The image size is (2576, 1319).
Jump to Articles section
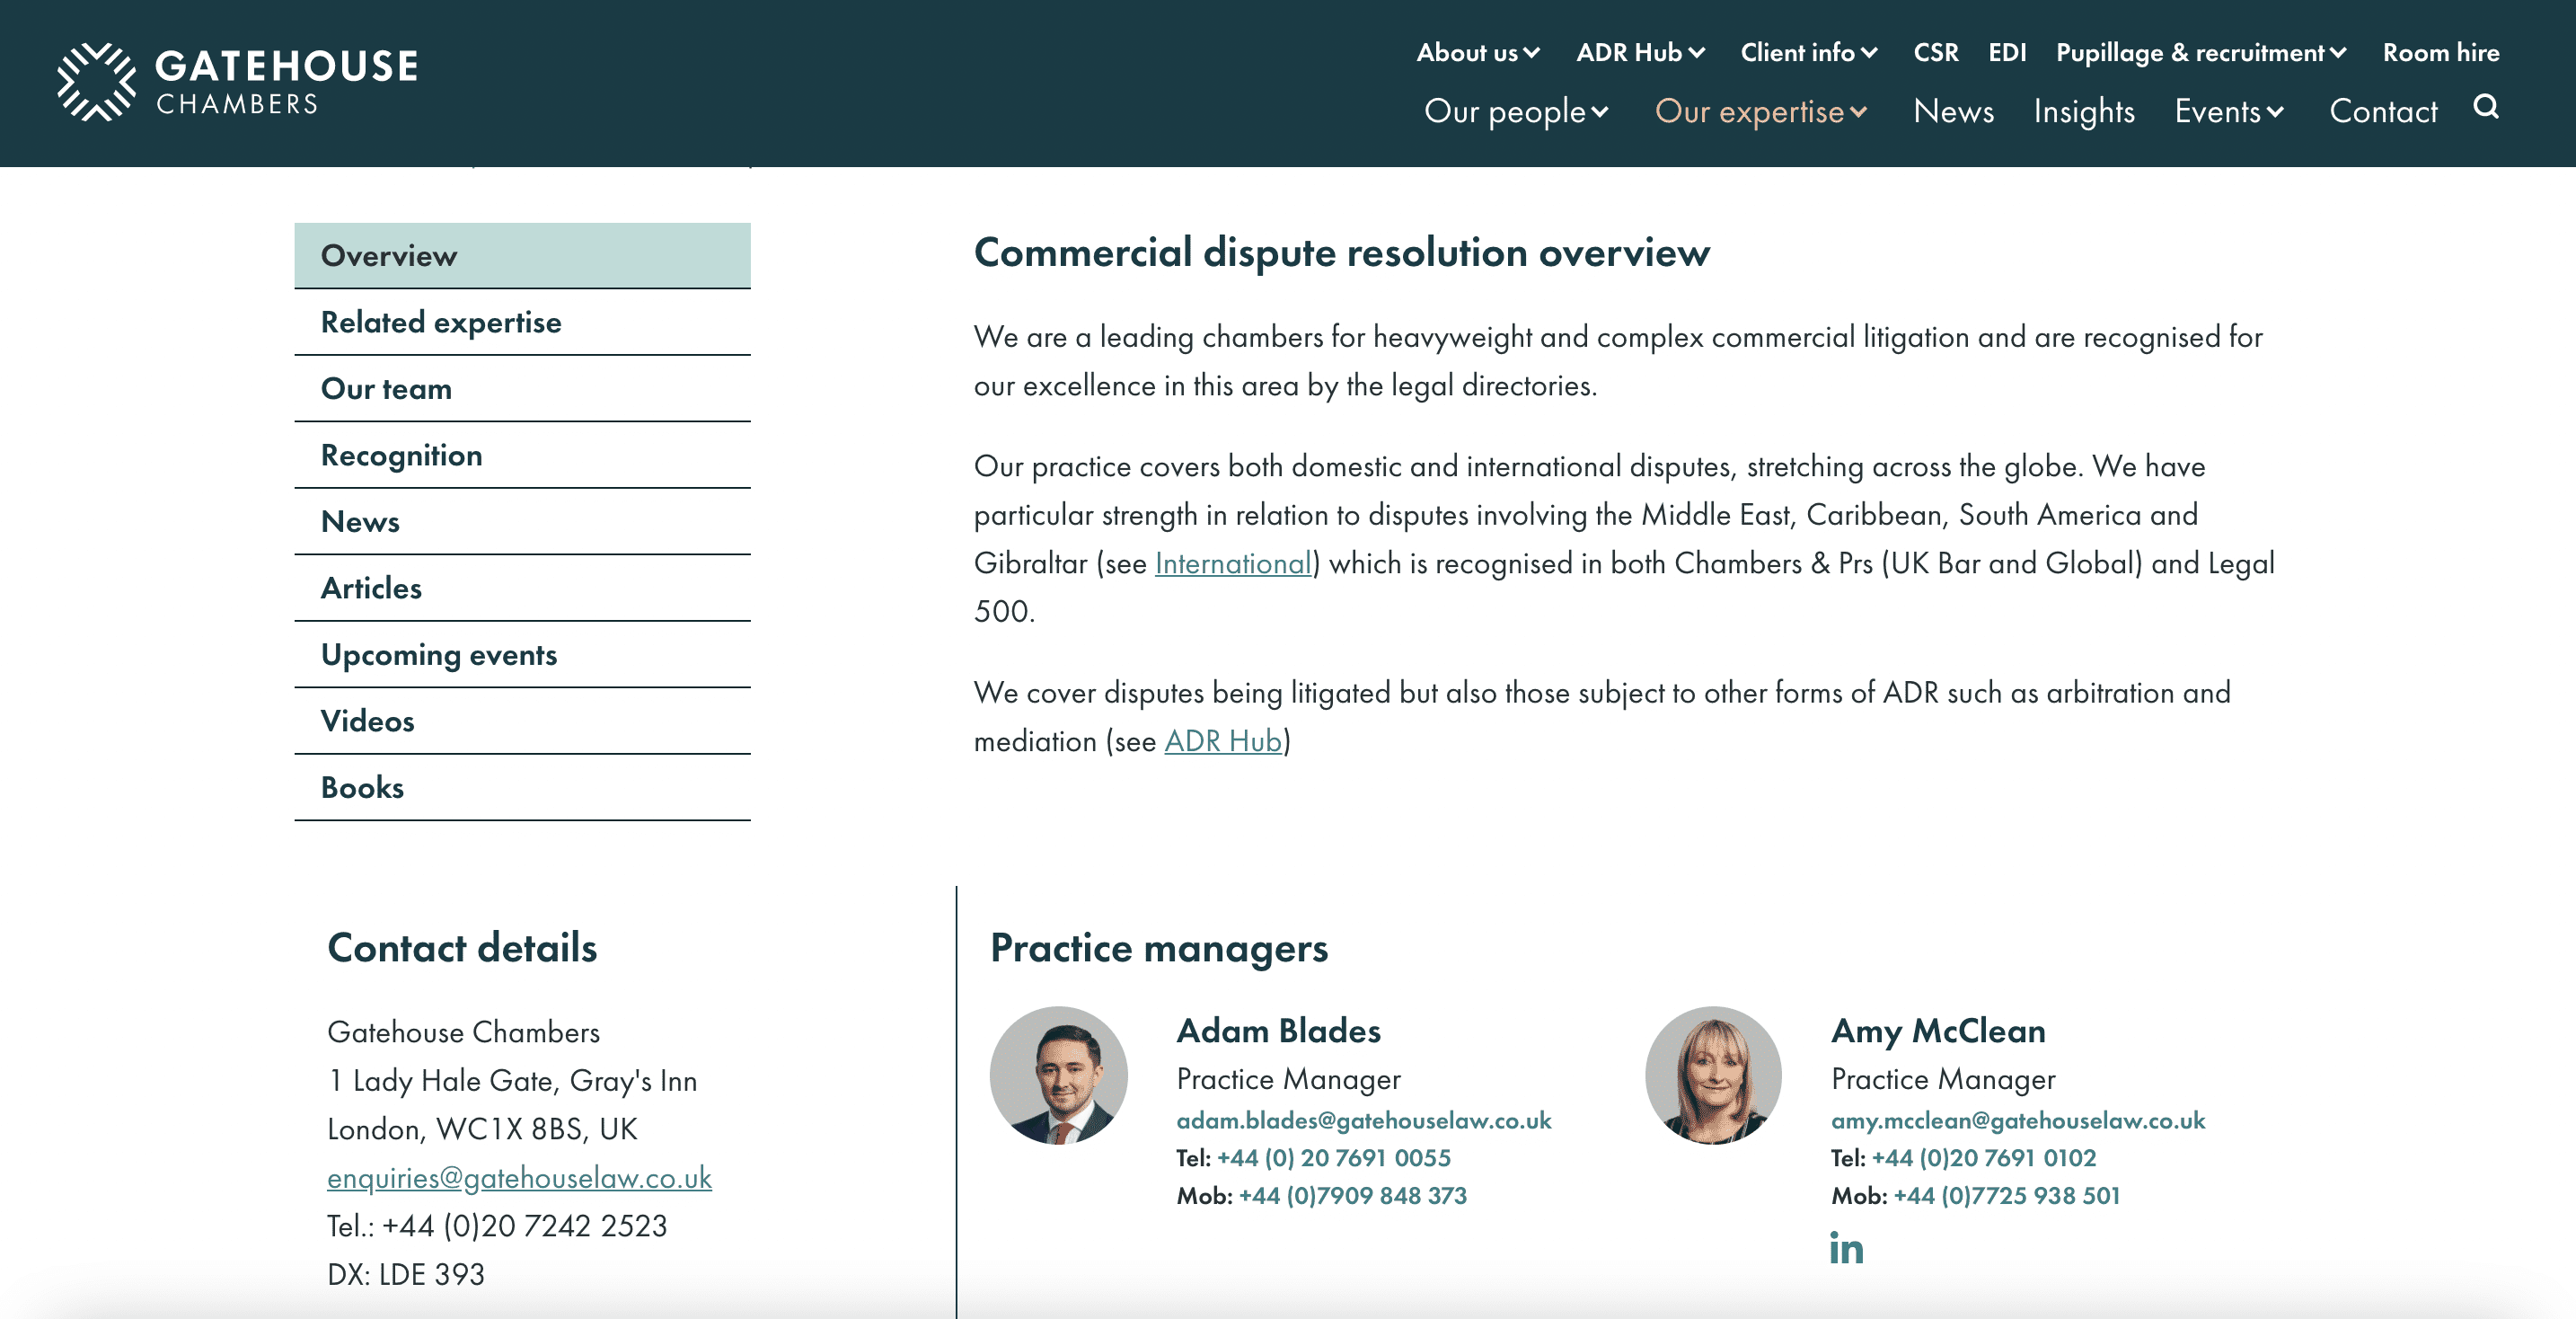522,588
